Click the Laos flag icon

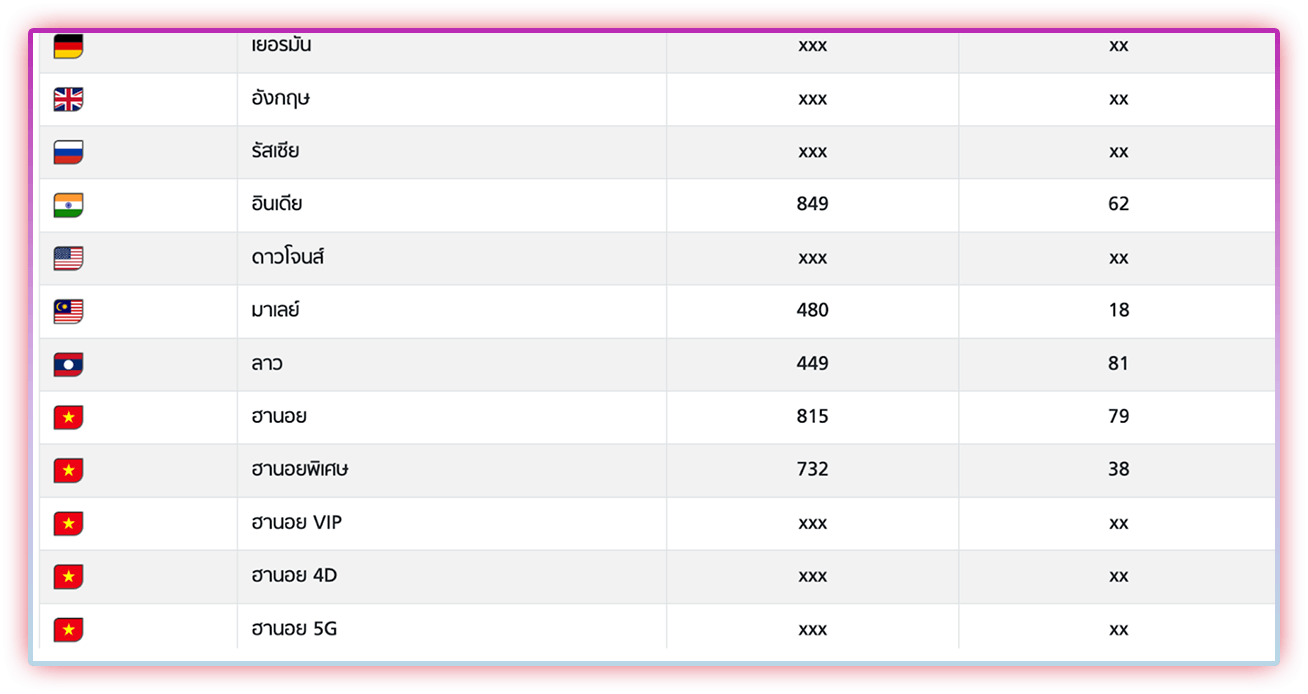pyautogui.click(x=68, y=364)
